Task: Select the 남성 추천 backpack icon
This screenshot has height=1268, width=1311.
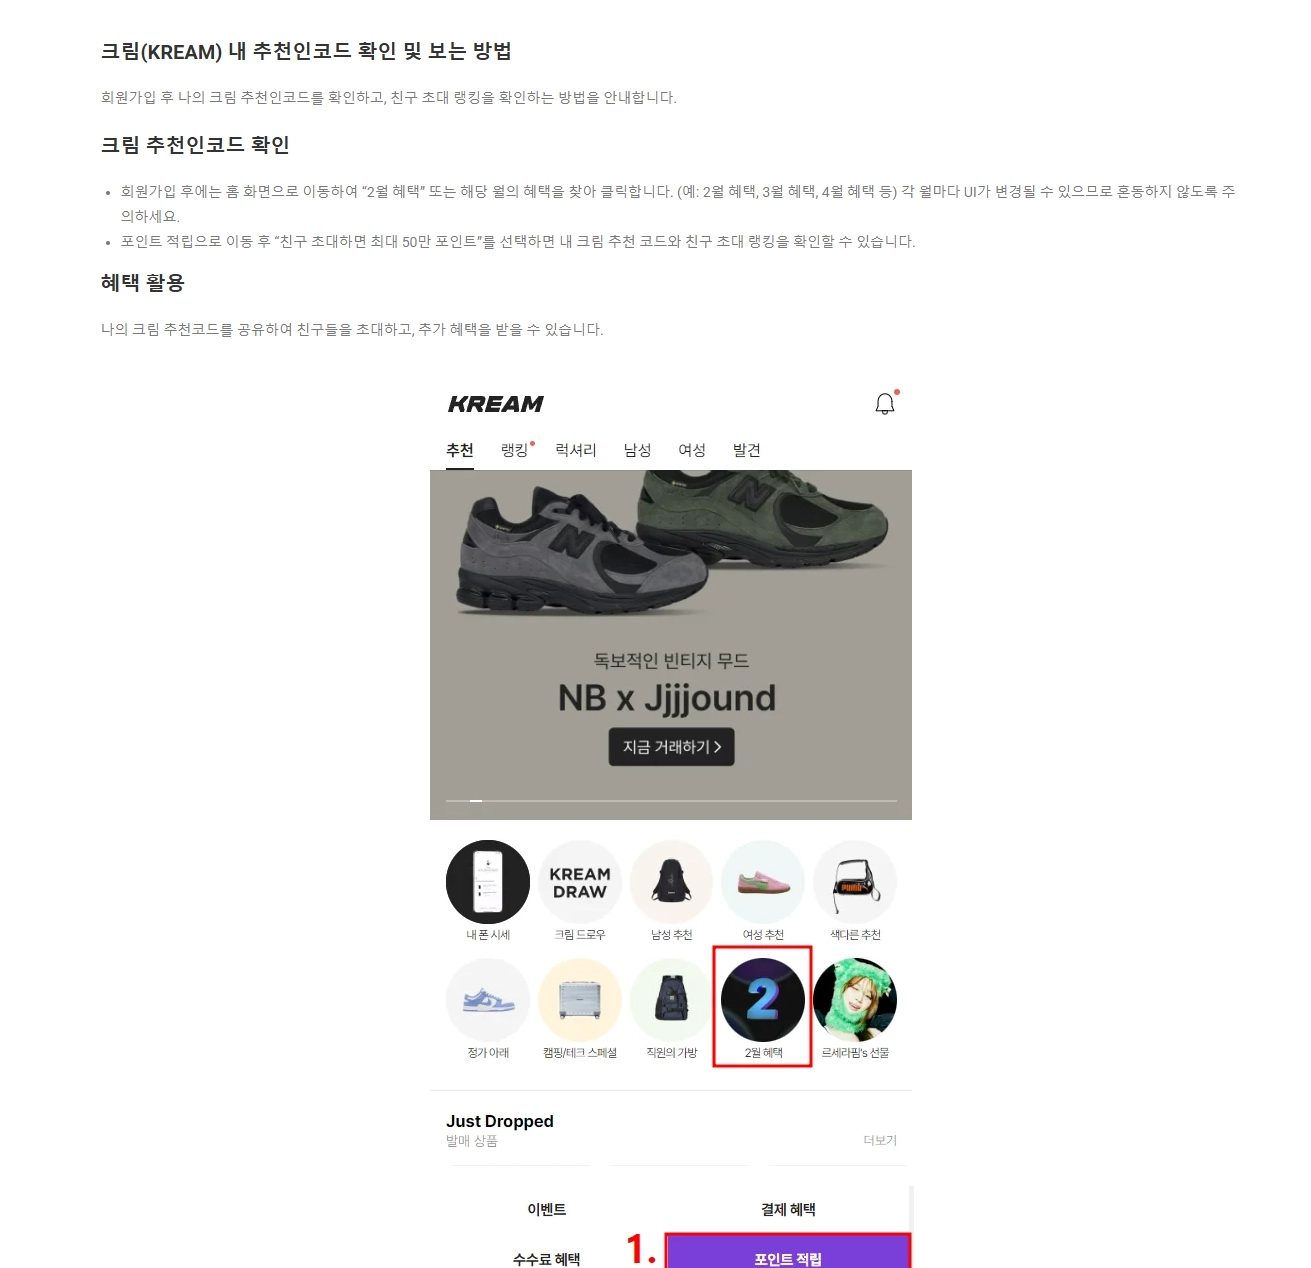Action: click(672, 882)
